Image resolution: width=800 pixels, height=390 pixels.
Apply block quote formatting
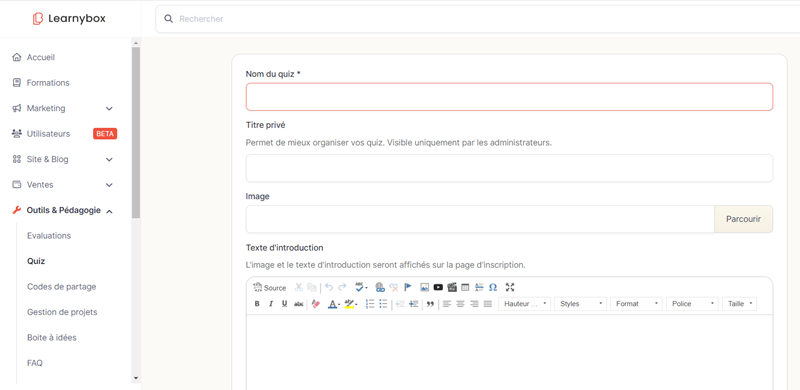[x=430, y=304]
